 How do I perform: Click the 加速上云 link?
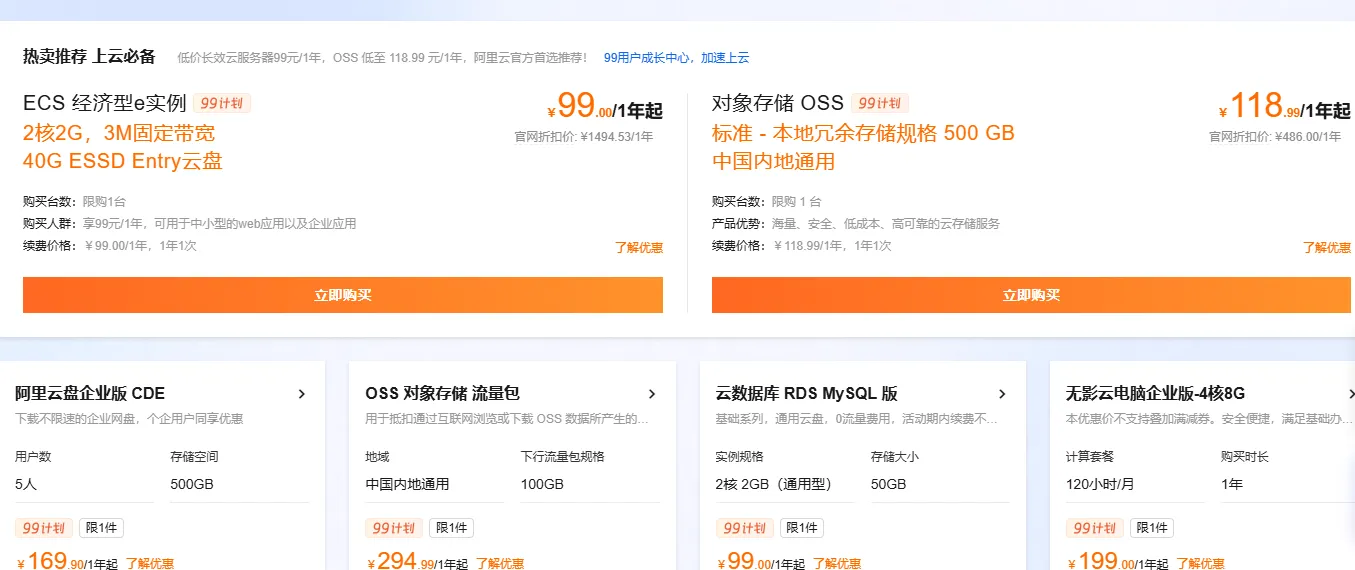click(x=725, y=58)
